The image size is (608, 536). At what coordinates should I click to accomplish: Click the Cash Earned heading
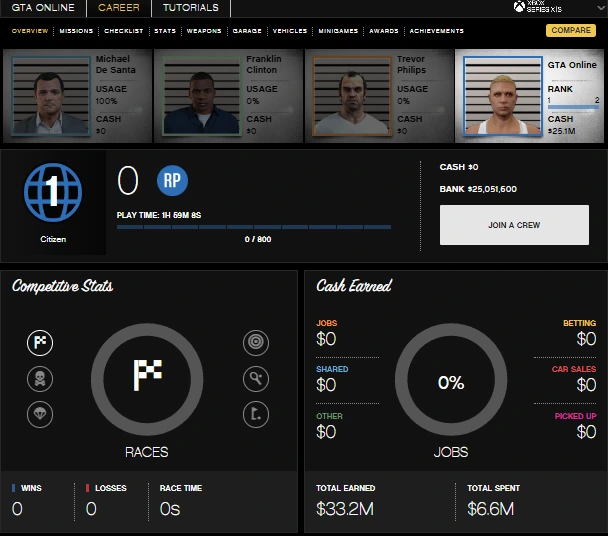[x=354, y=286]
